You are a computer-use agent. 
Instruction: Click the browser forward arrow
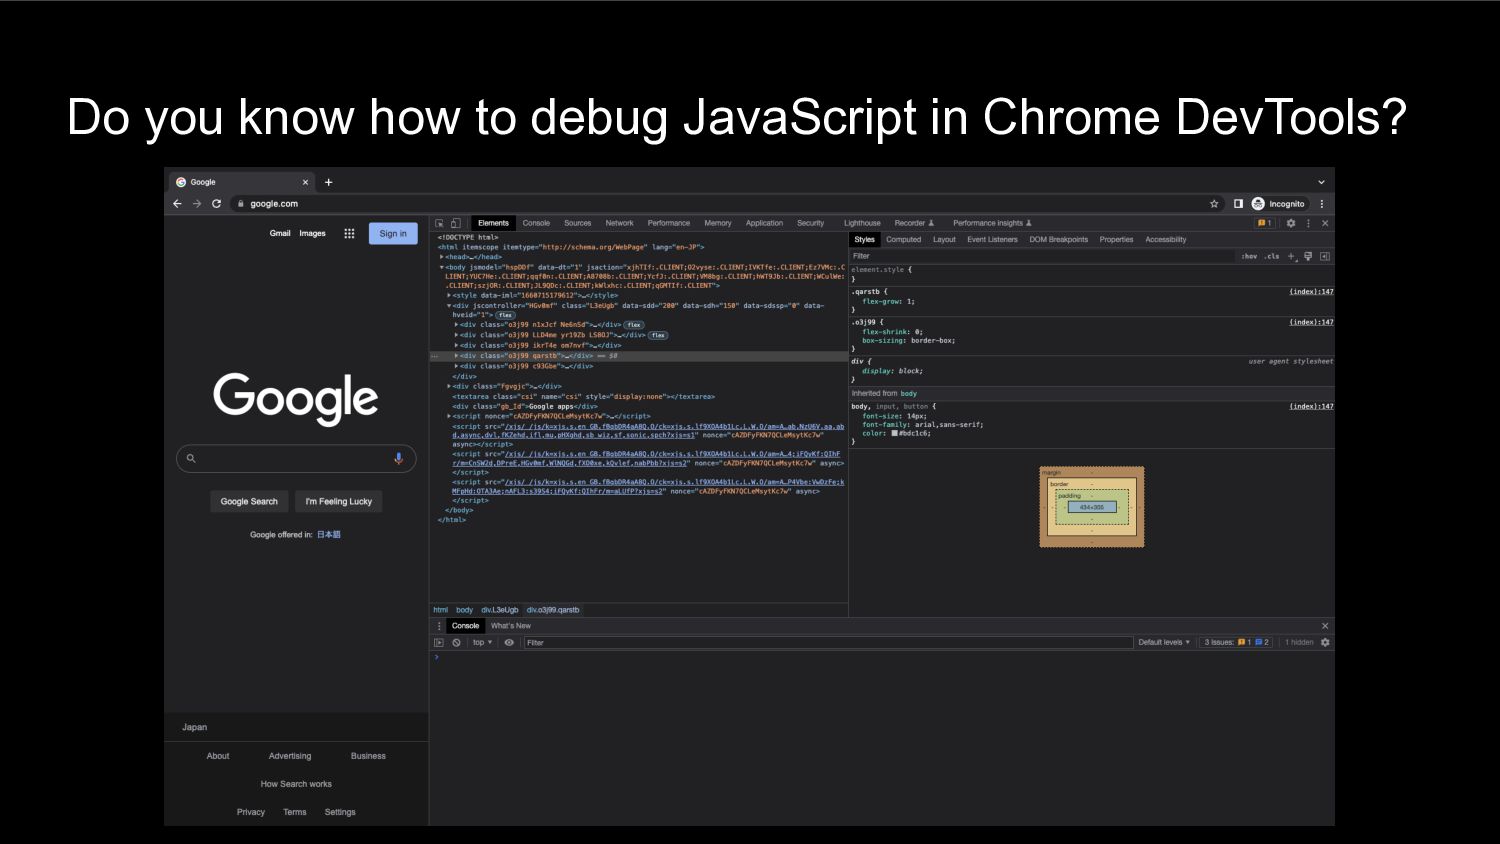(x=197, y=203)
